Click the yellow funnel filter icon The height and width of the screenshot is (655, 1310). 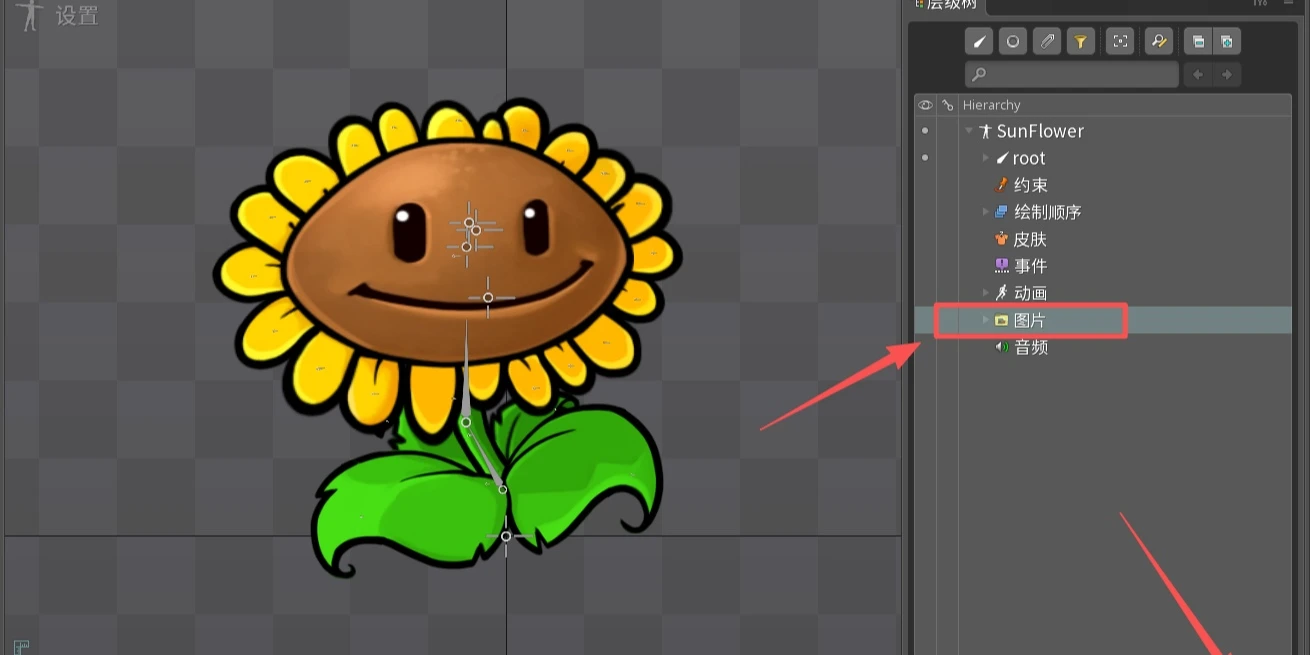1080,41
